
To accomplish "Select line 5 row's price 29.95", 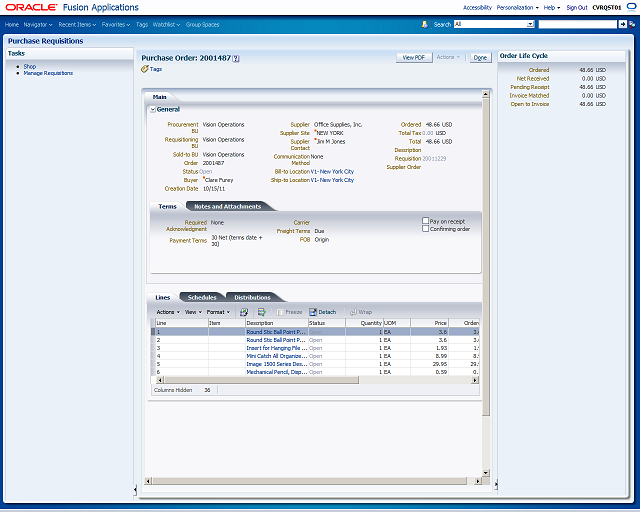I will (440, 364).
